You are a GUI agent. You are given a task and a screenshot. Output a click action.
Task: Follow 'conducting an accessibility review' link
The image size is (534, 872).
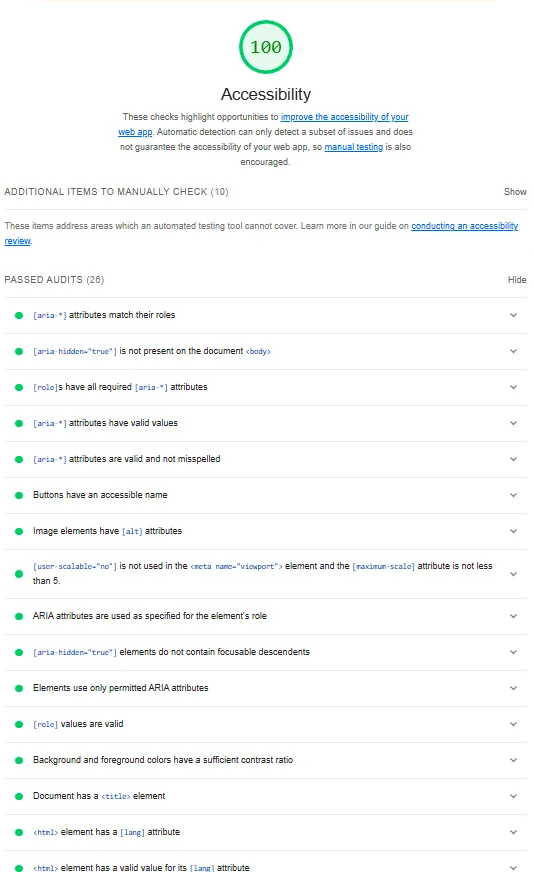[x=261, y=233]
